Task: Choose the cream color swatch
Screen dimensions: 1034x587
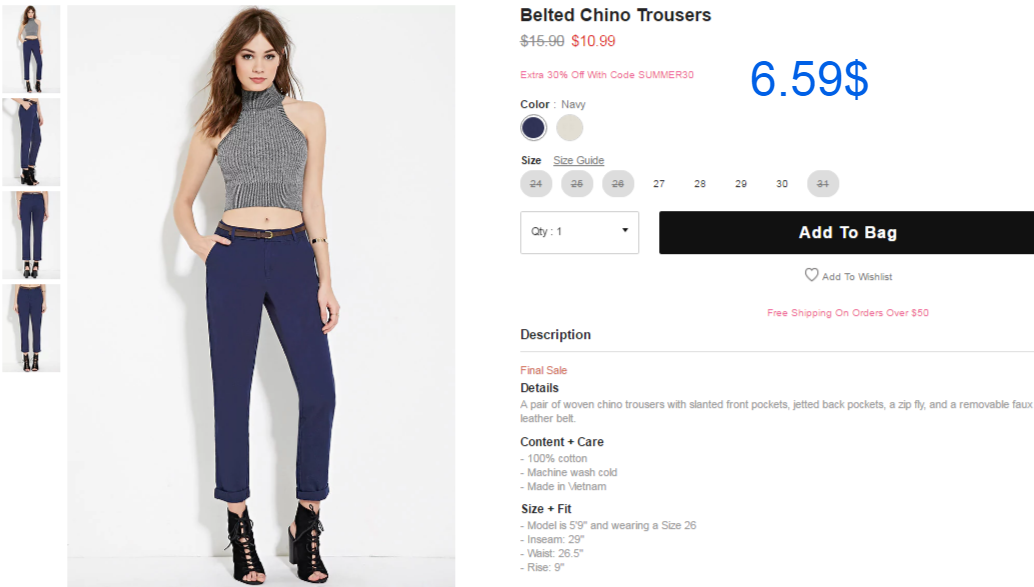Action: click(x=570, y=127)
